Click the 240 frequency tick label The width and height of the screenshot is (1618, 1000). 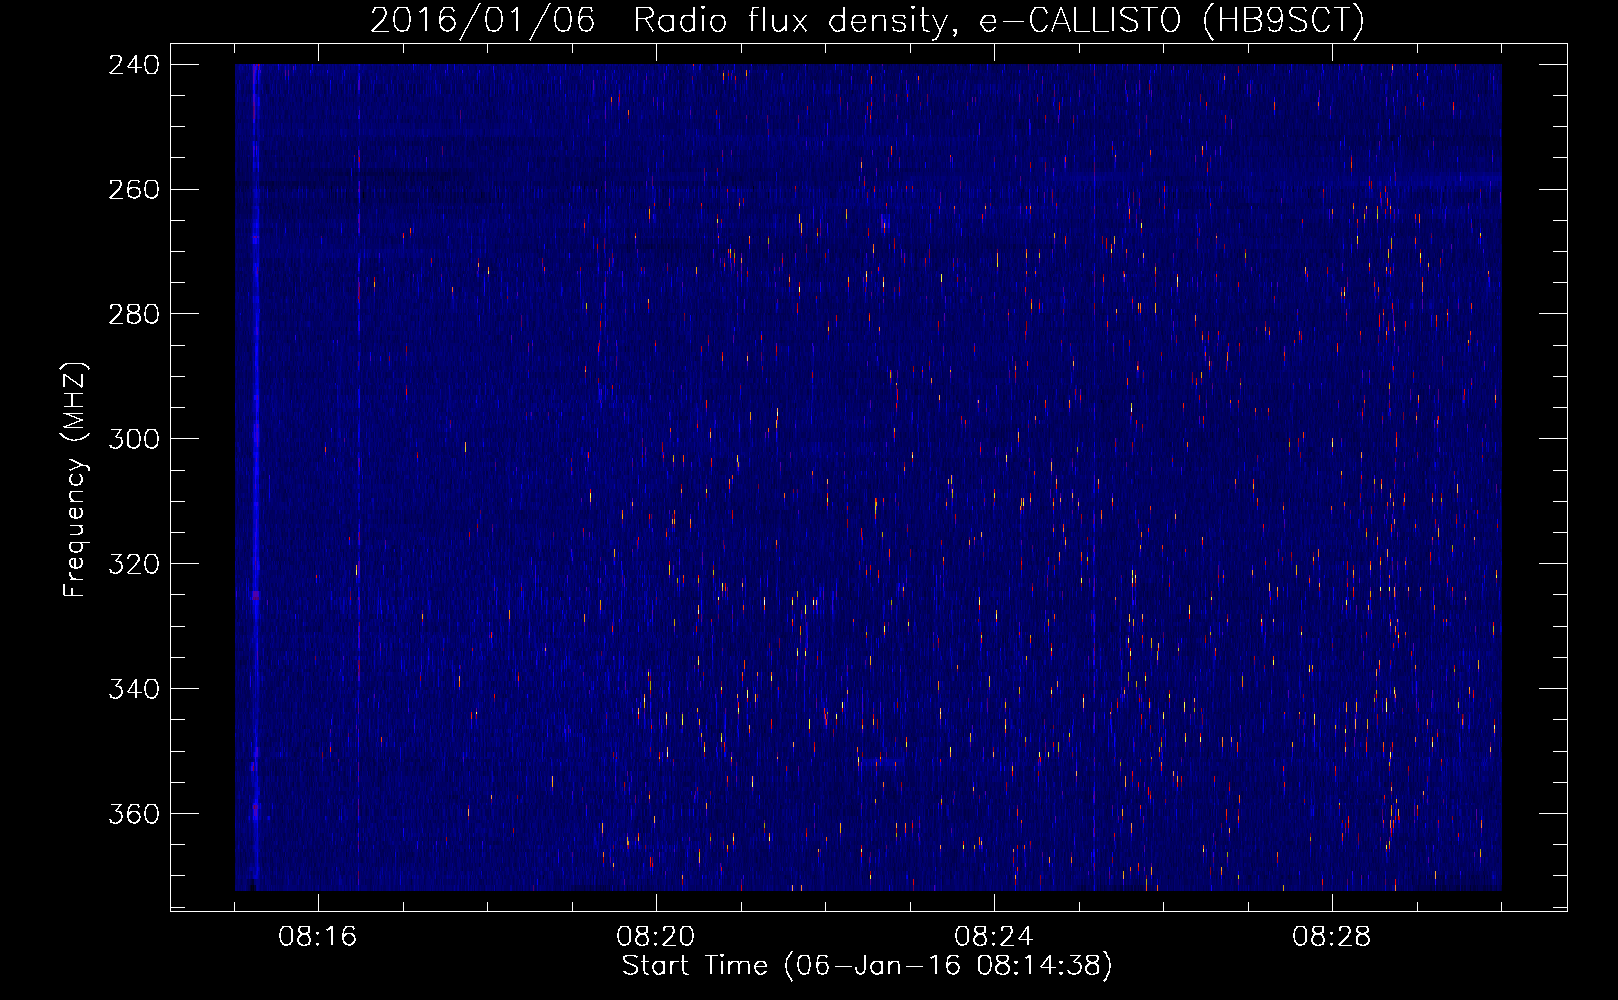click(x=134, y=65)
